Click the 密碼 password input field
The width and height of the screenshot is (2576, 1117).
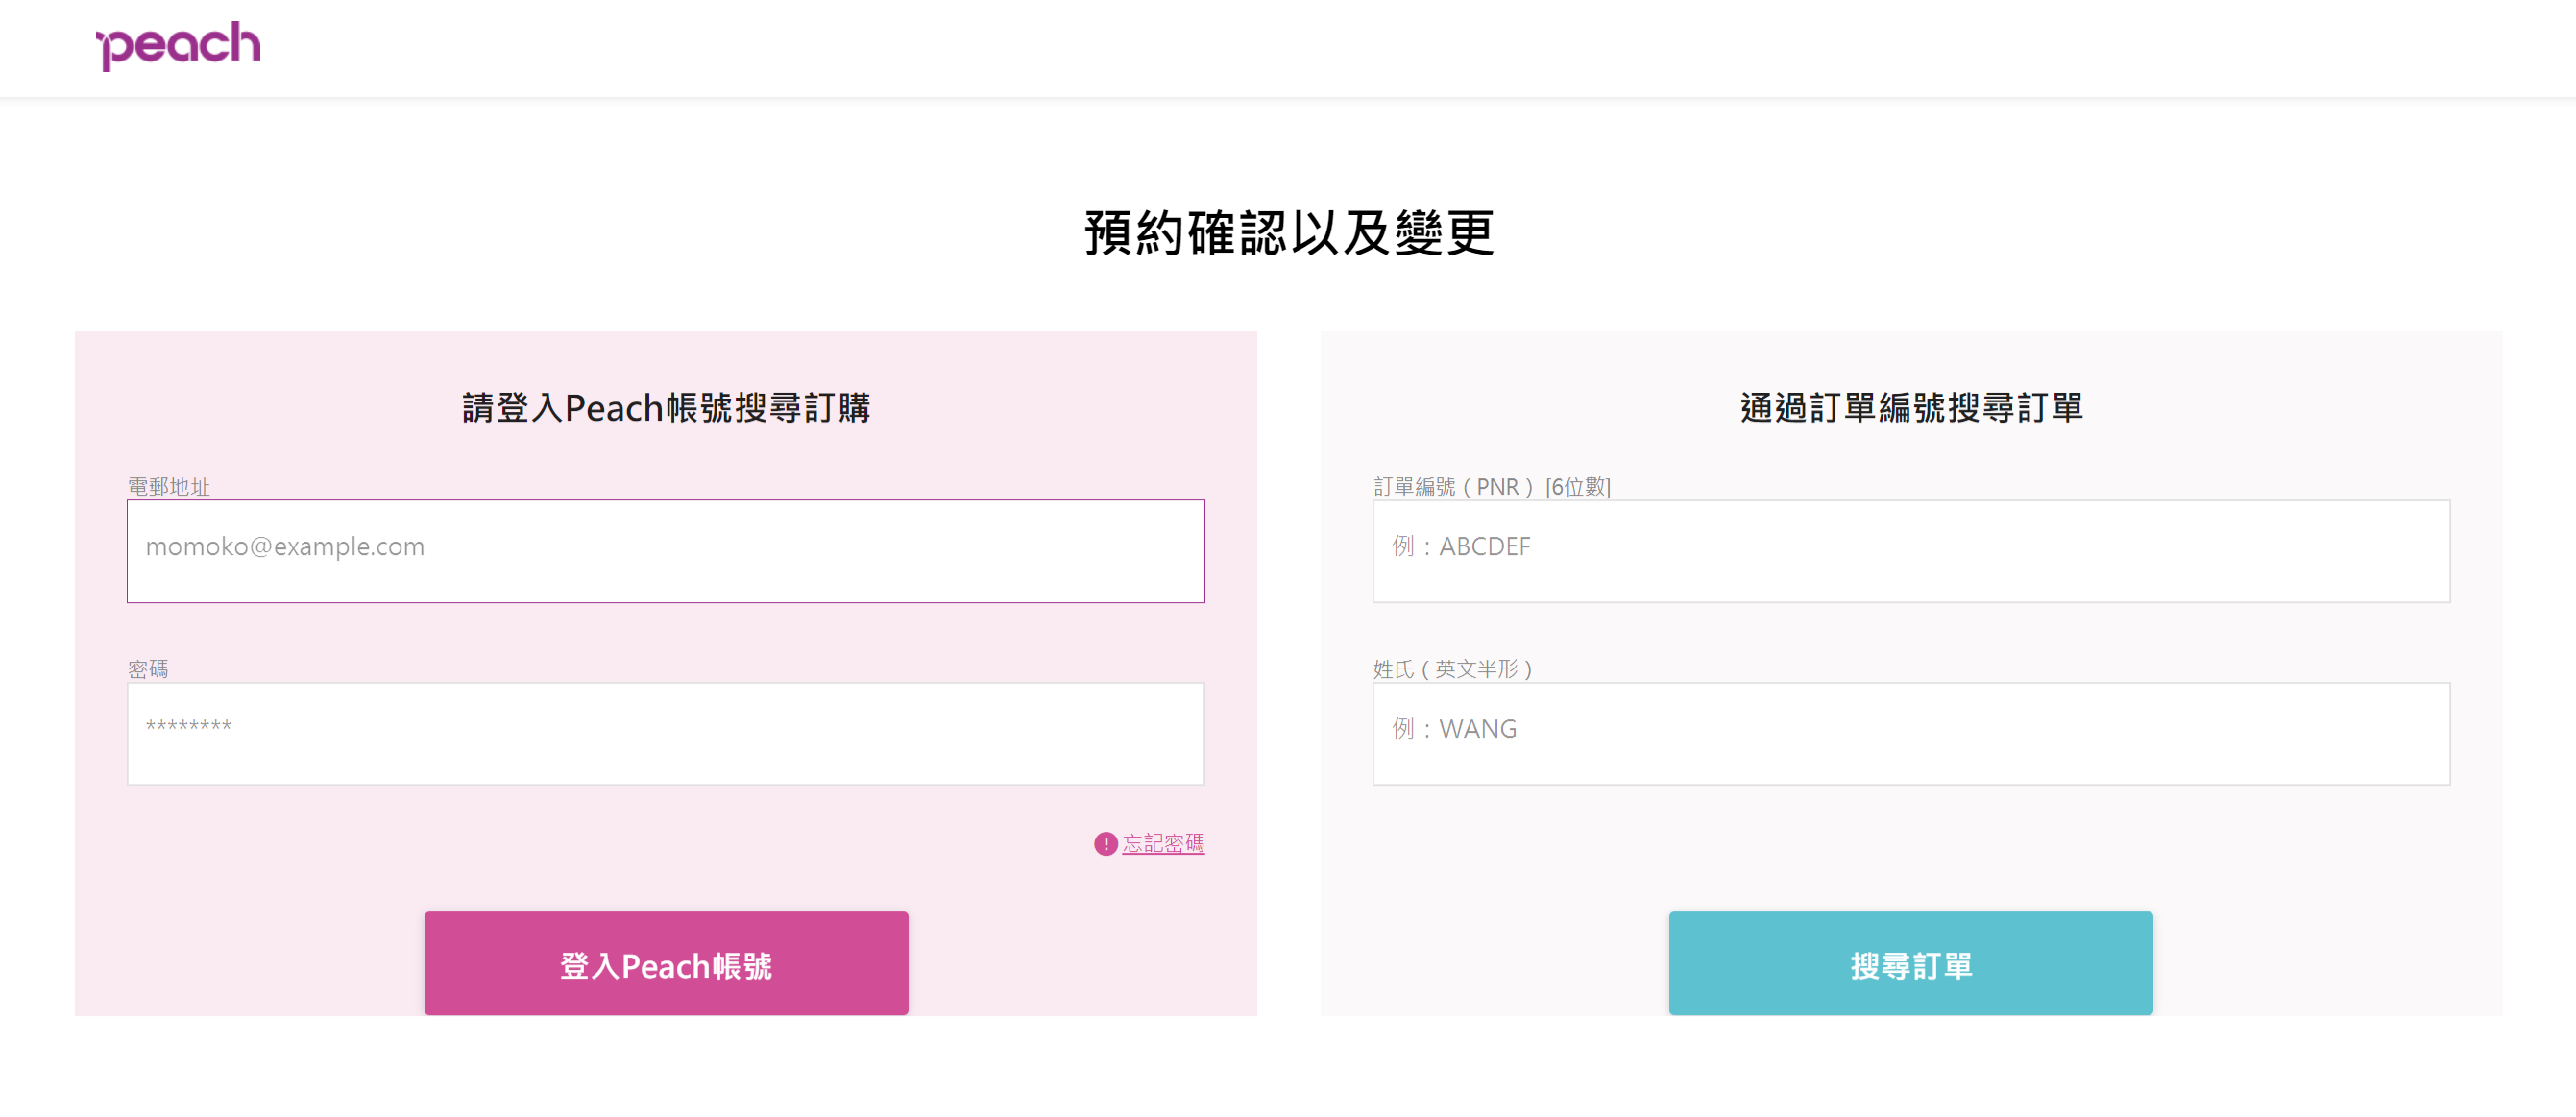(x=666, y=734)
